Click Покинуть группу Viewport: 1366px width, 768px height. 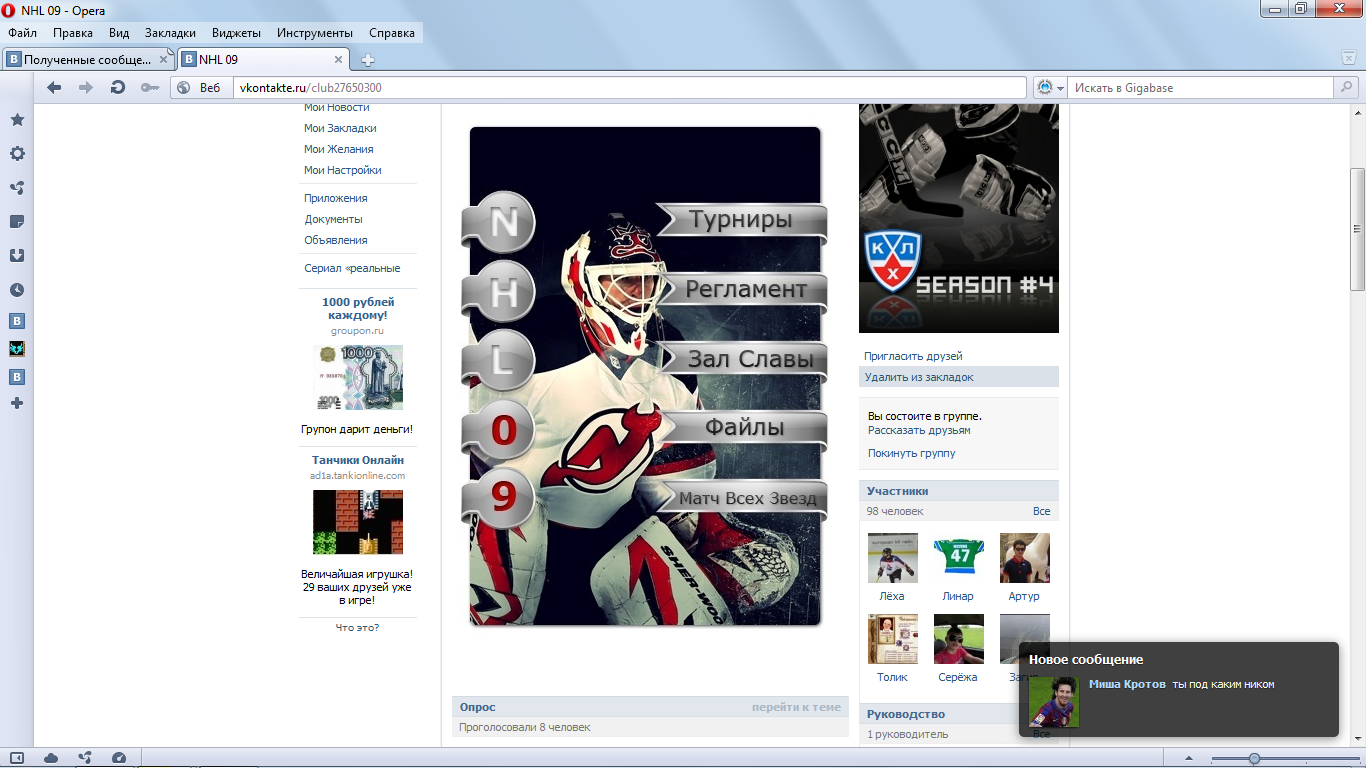point(912,453)
